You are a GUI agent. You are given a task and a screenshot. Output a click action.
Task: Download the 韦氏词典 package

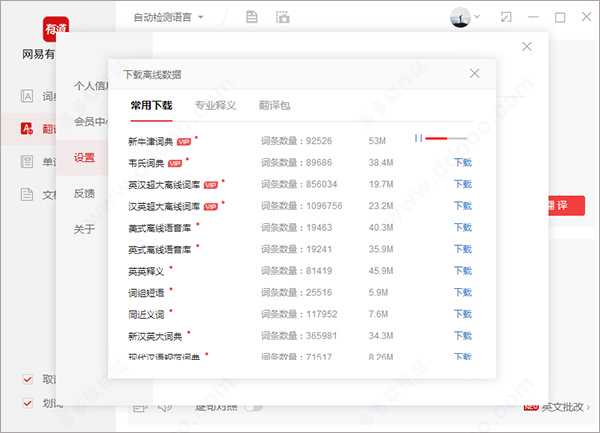click(463, 163)
